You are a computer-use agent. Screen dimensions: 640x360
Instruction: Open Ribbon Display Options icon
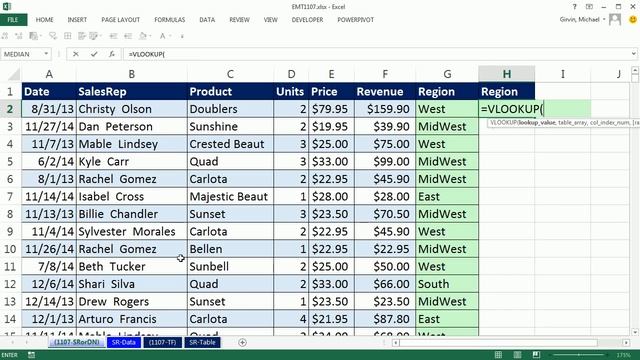(589, 7)
